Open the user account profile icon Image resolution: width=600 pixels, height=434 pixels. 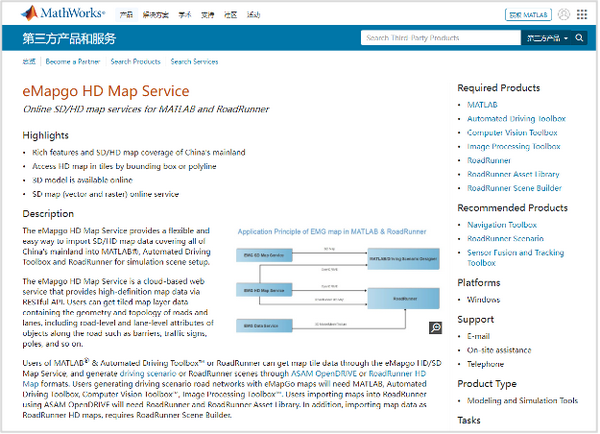(565, 15)
